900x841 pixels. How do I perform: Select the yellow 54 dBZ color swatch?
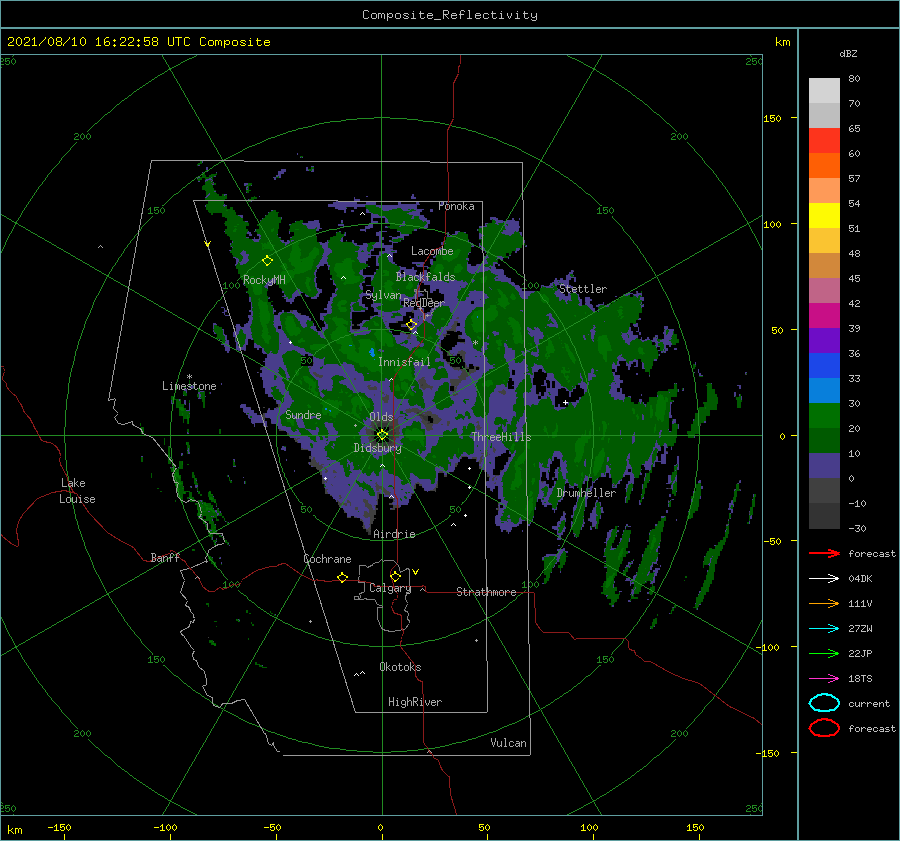[824, 215]
